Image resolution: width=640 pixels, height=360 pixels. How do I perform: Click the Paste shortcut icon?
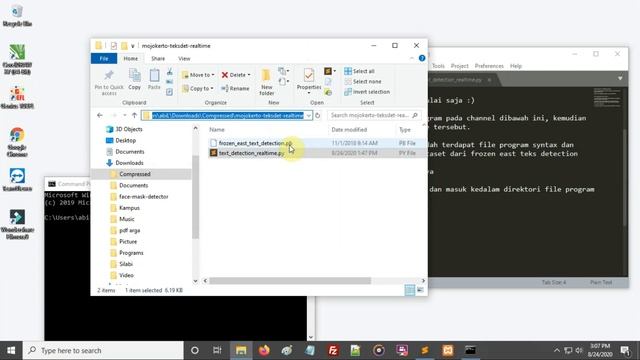pyautogui.click(x=169, y=92)
